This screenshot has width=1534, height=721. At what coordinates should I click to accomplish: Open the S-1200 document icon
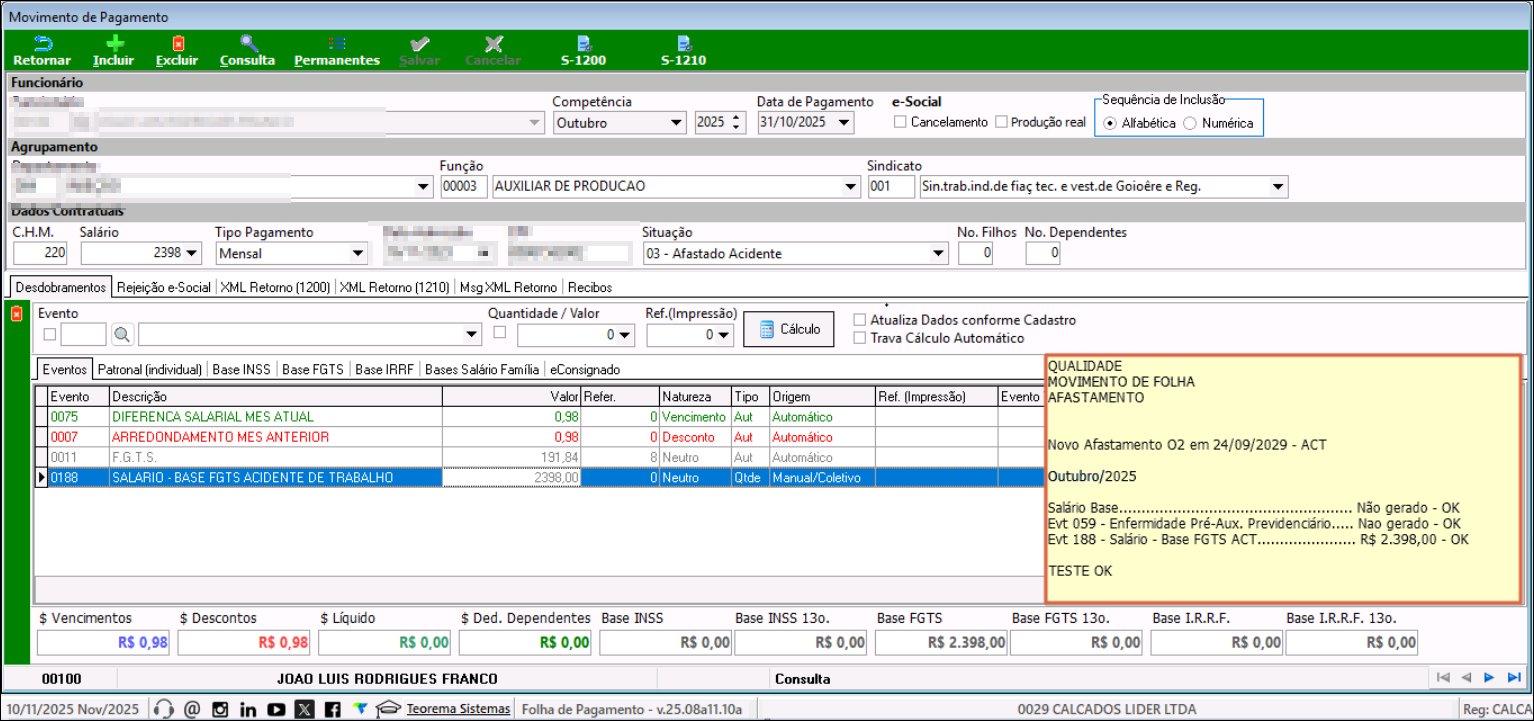pos(583,44)
